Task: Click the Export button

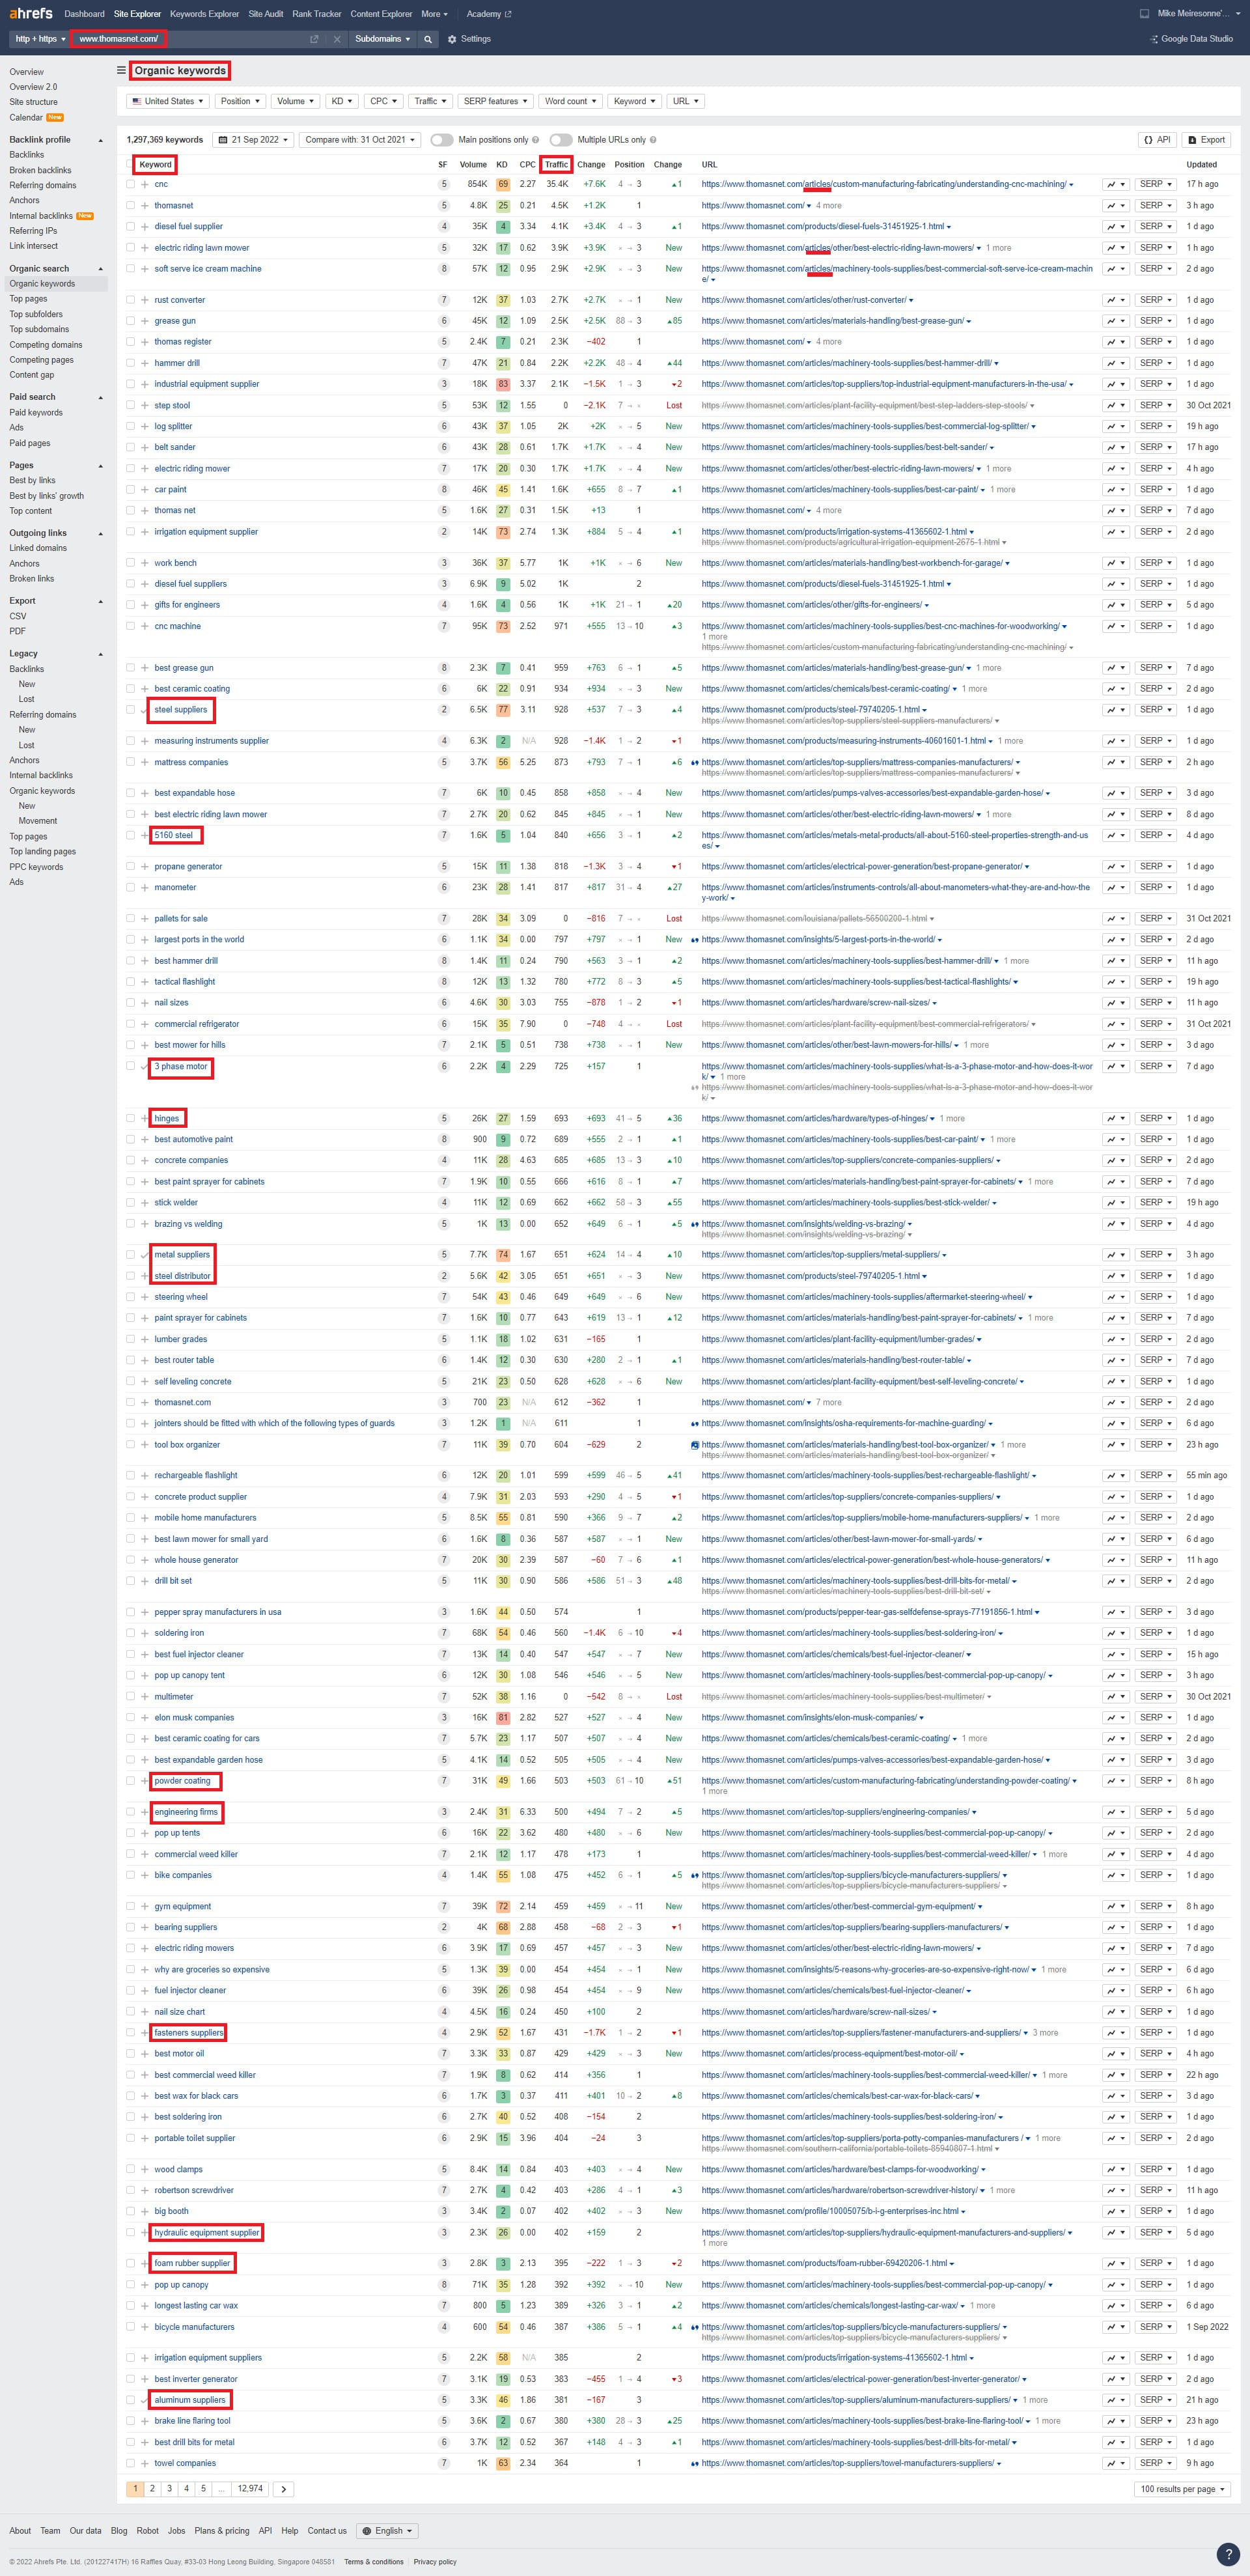Action: [1206, 140]
